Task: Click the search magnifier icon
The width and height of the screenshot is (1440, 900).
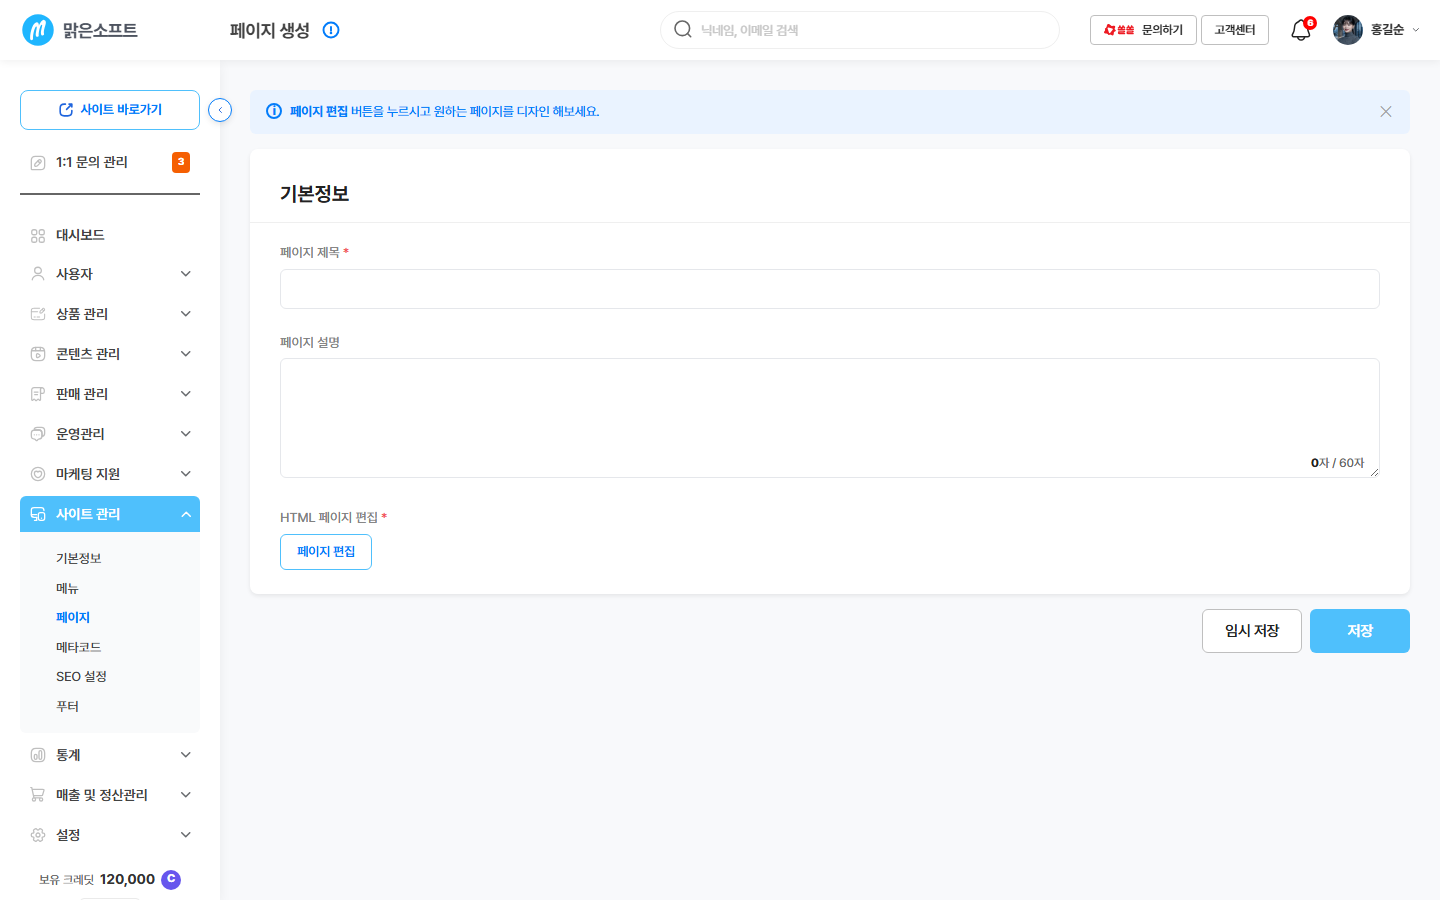Action: pyautogui.click(x=683, y=29)
